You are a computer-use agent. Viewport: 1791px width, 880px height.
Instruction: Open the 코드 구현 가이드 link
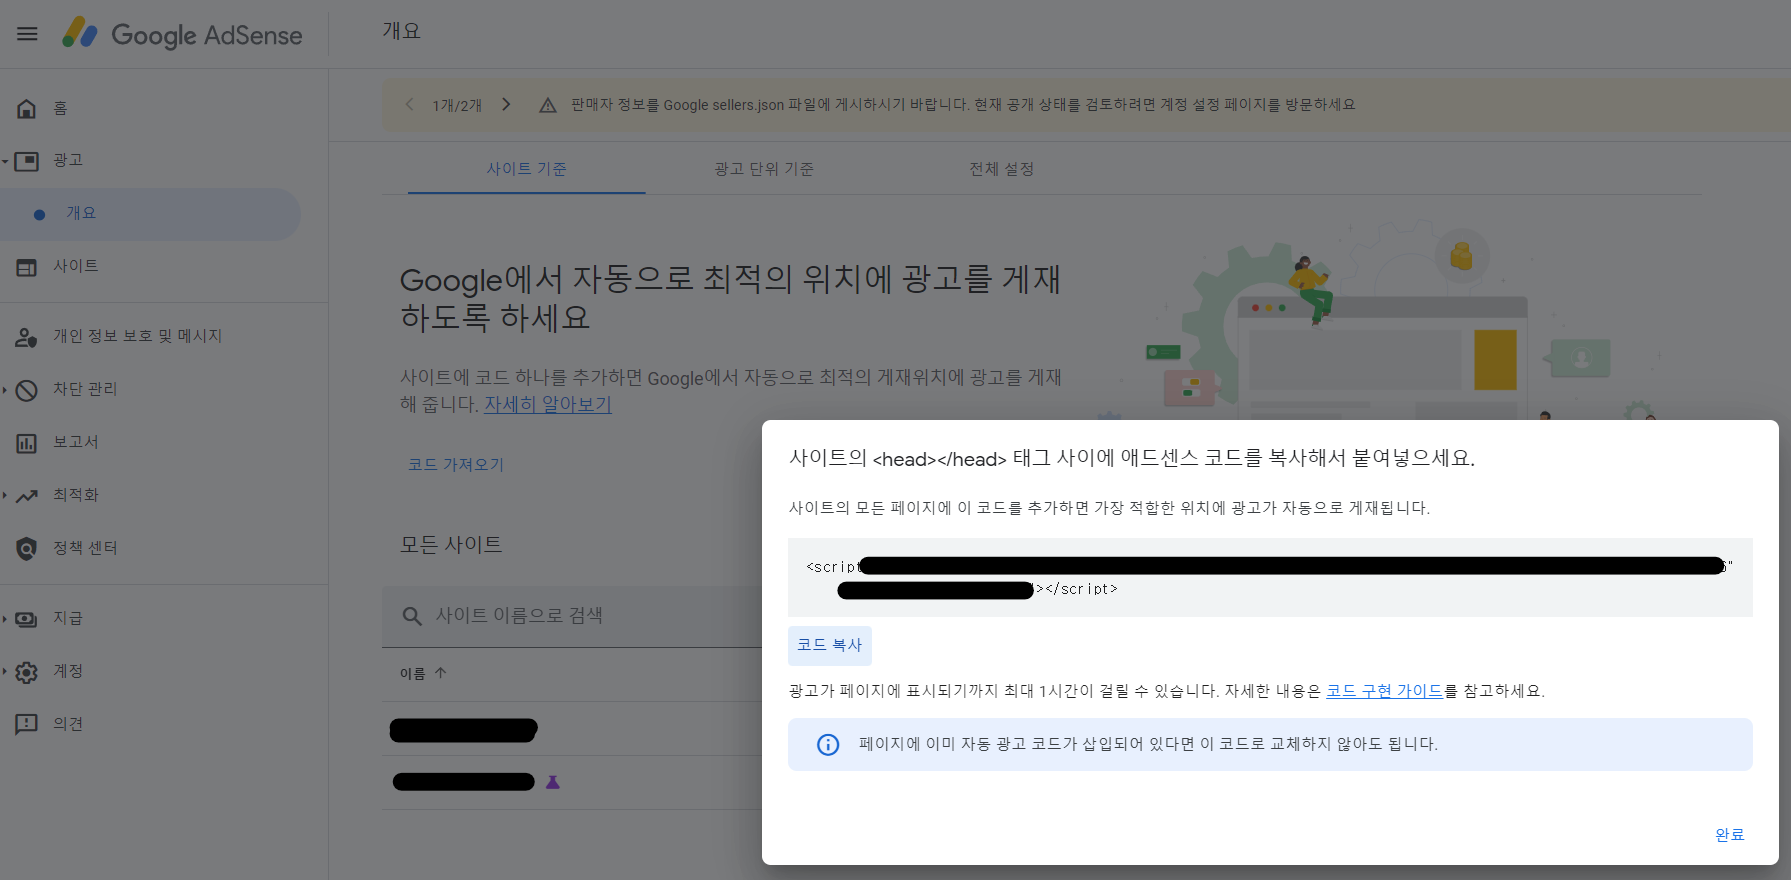click(1384, 691)
